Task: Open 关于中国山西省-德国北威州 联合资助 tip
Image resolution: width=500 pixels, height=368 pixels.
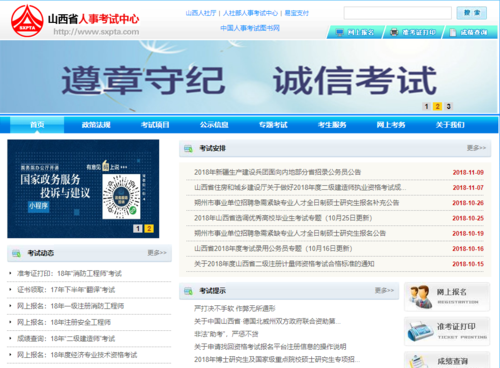Action: pos(267,321)
